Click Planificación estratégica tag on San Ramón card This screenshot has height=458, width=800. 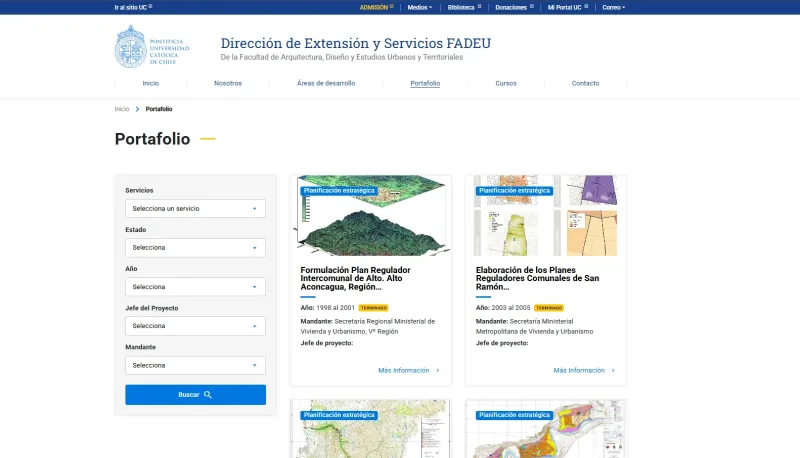pos(514,191)
